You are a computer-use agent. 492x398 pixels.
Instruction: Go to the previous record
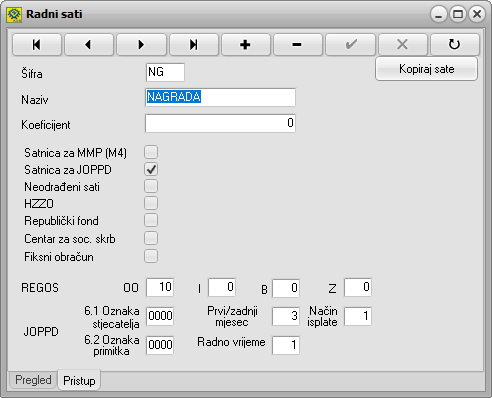click(x=89, y=44)
